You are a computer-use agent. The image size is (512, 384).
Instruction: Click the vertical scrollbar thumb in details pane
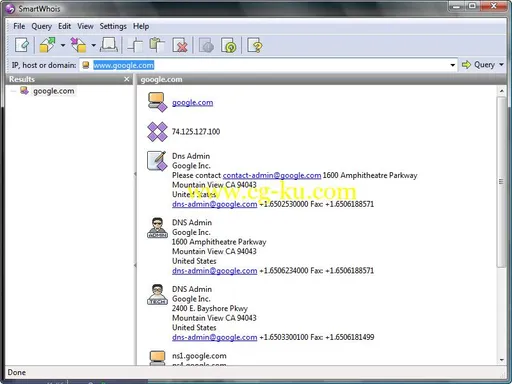pyautogui.click(x=501, y=182)
